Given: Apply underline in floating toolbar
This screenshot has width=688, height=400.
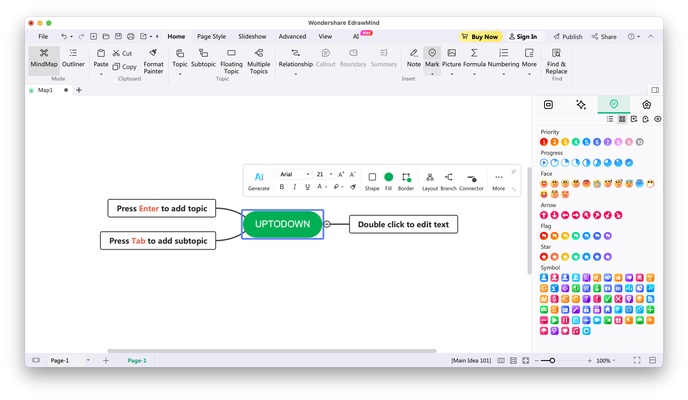Looking at the screenshot, I should coord(307,187).
